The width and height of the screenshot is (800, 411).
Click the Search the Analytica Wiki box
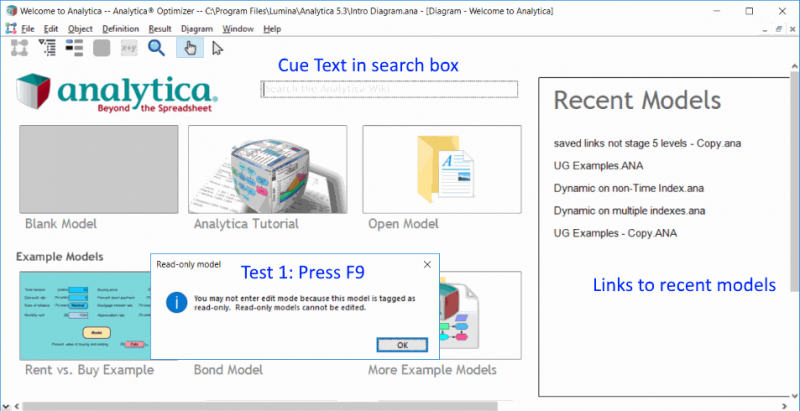tap(389, 89)
